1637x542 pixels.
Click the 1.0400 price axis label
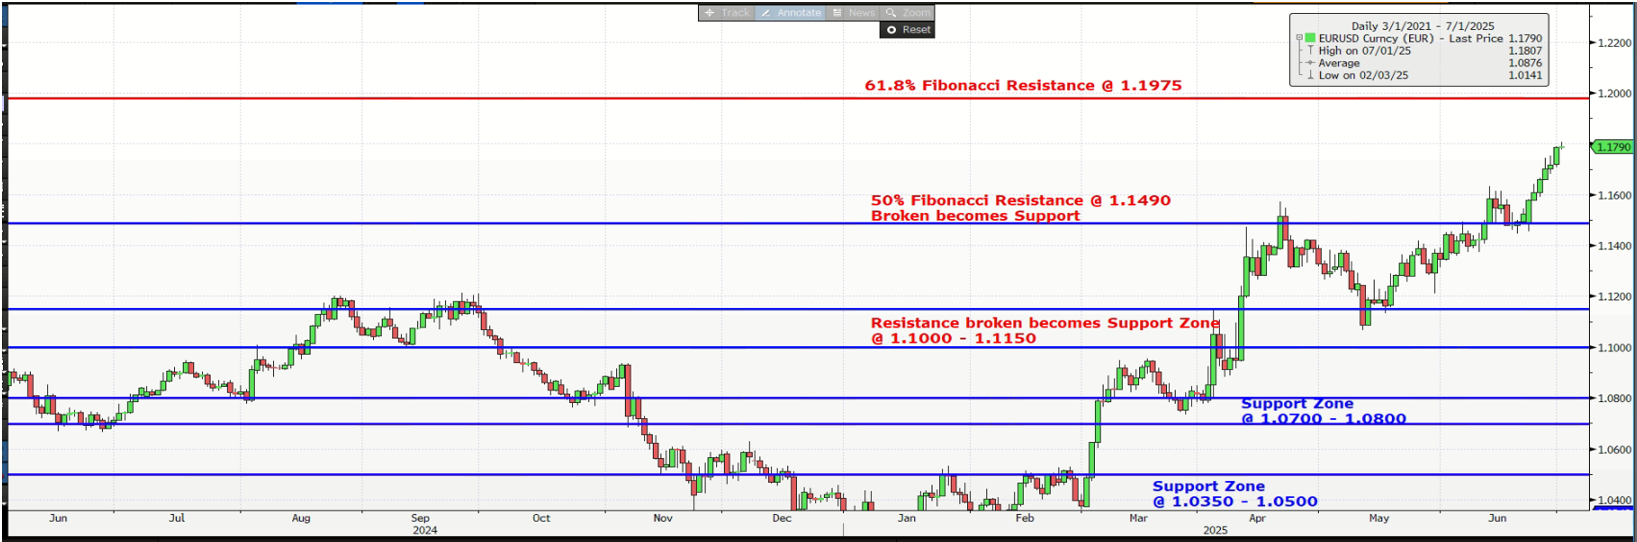click(1614, 500)
